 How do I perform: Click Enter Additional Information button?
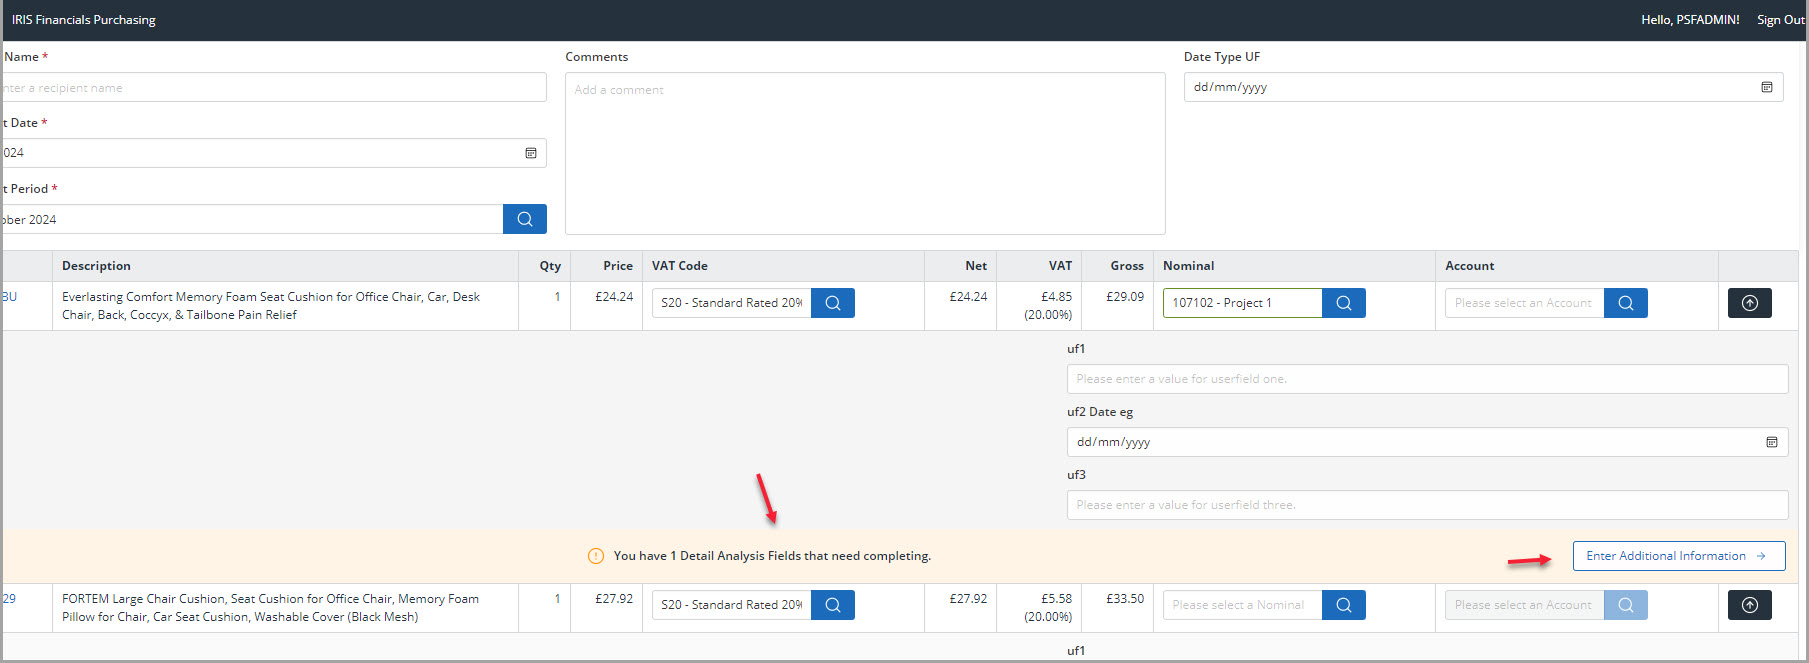(x=1678, y=556)
